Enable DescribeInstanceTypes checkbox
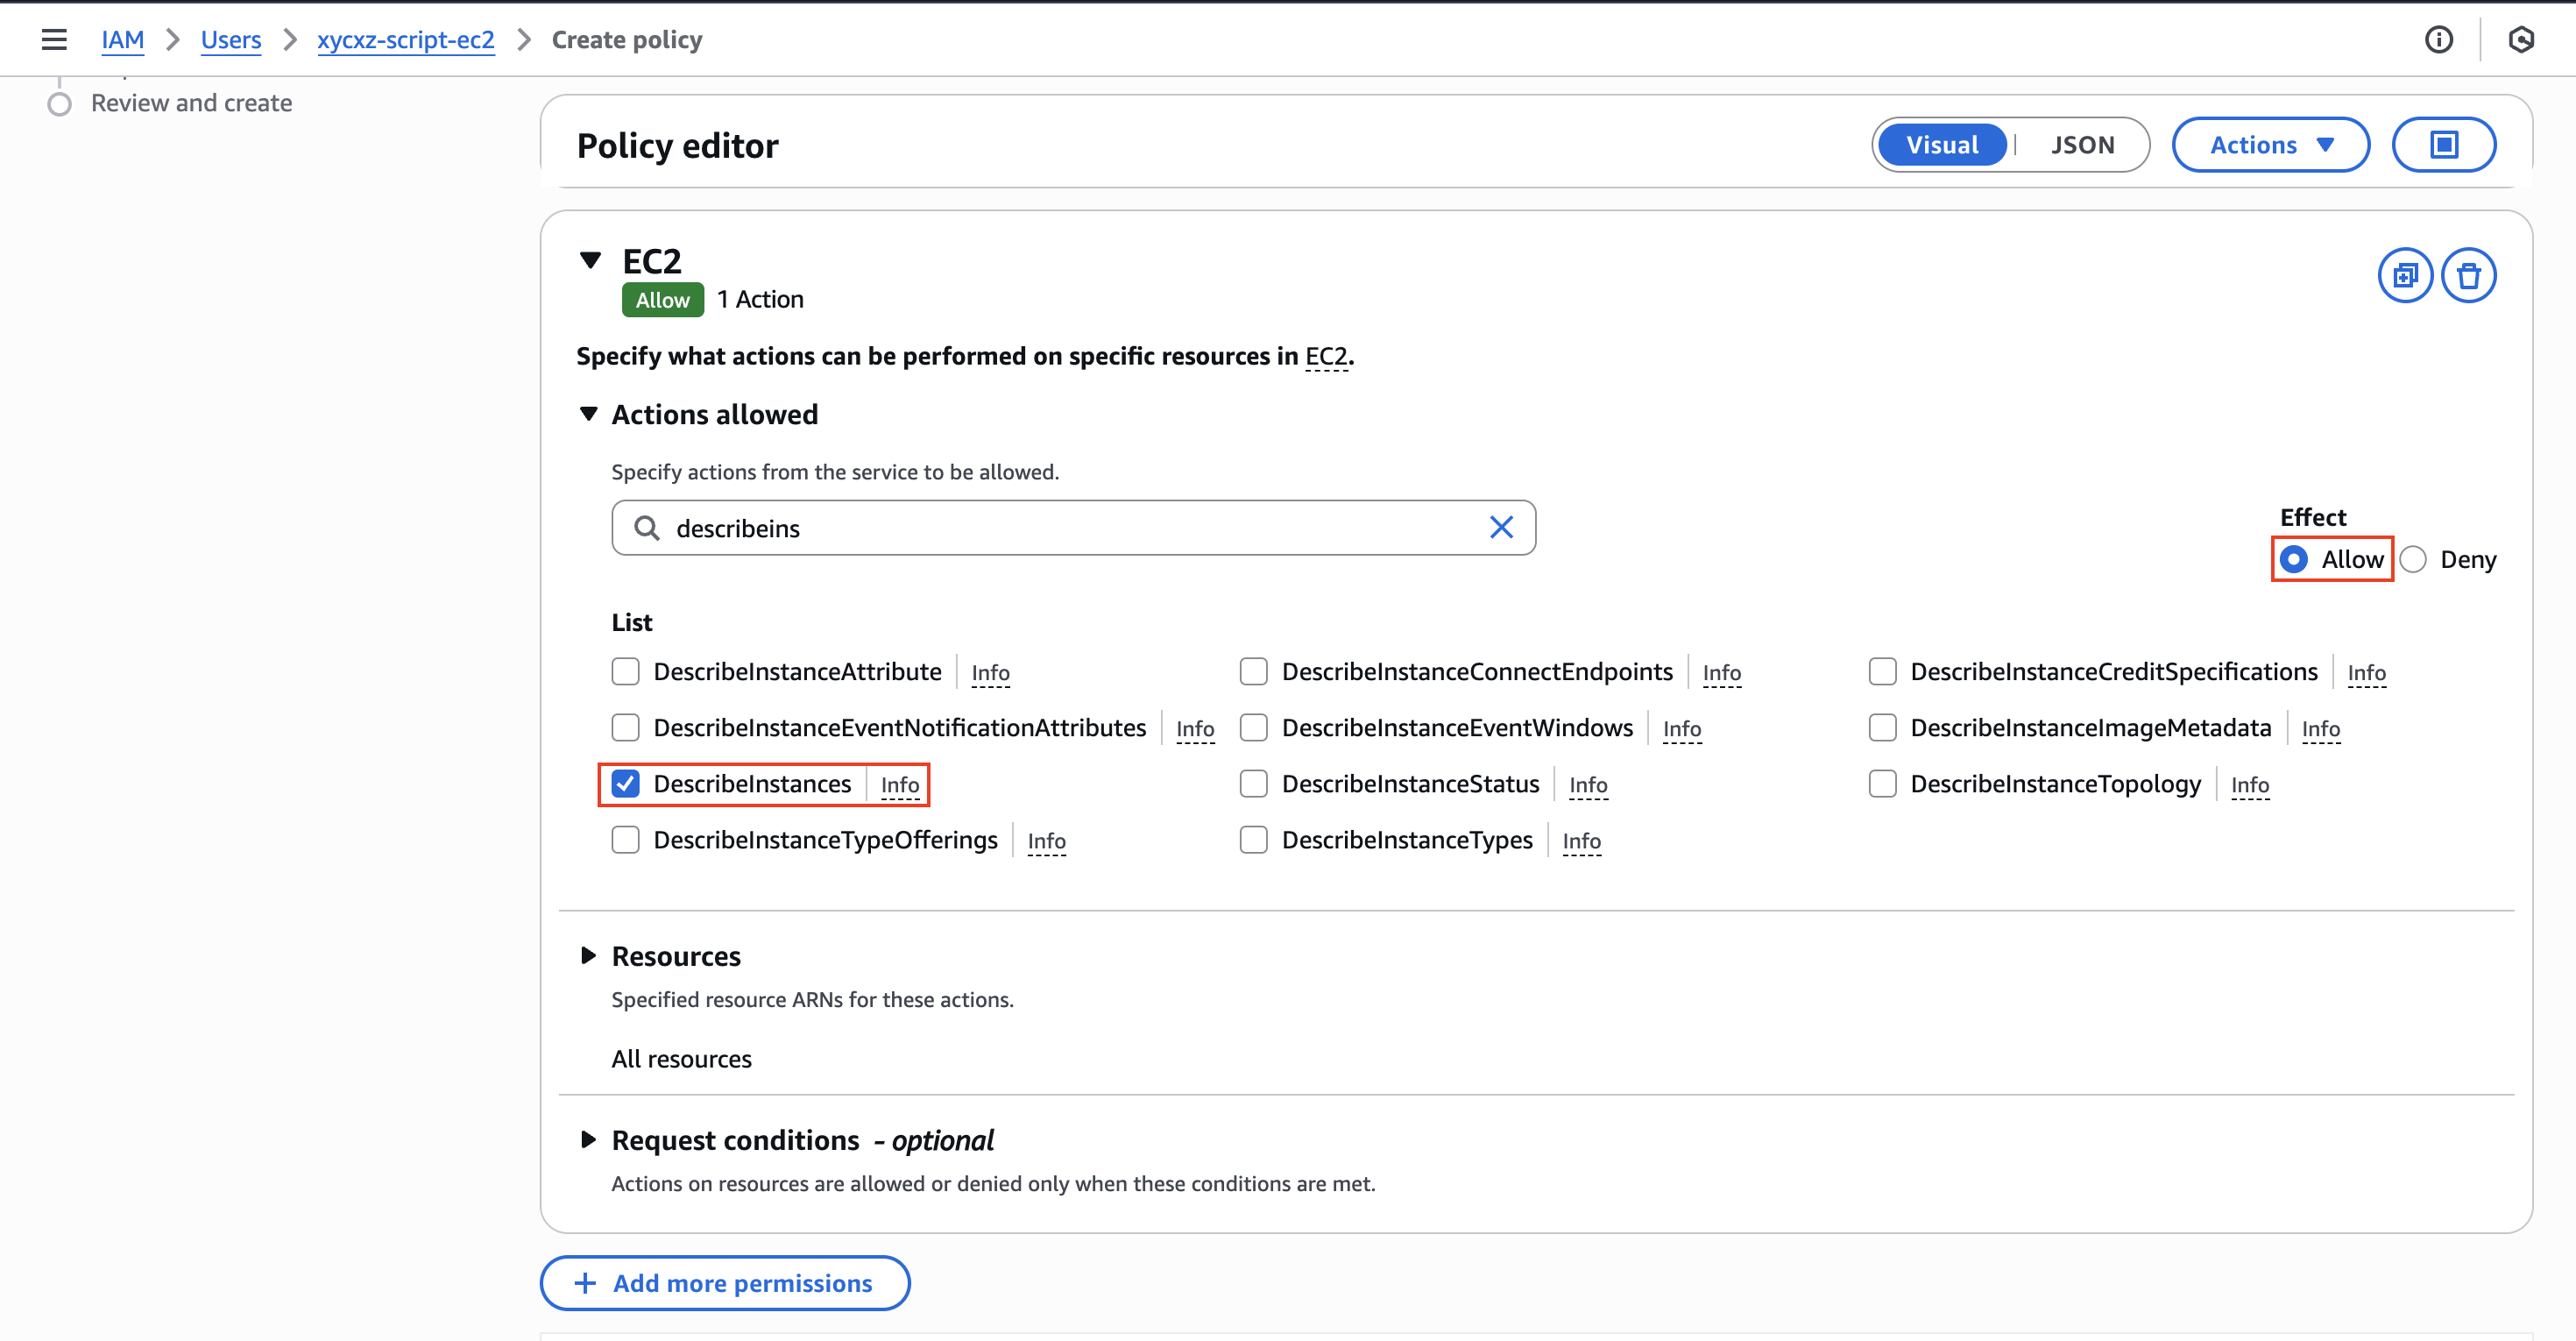2576x1341 pixels. tap(1253, 839)
